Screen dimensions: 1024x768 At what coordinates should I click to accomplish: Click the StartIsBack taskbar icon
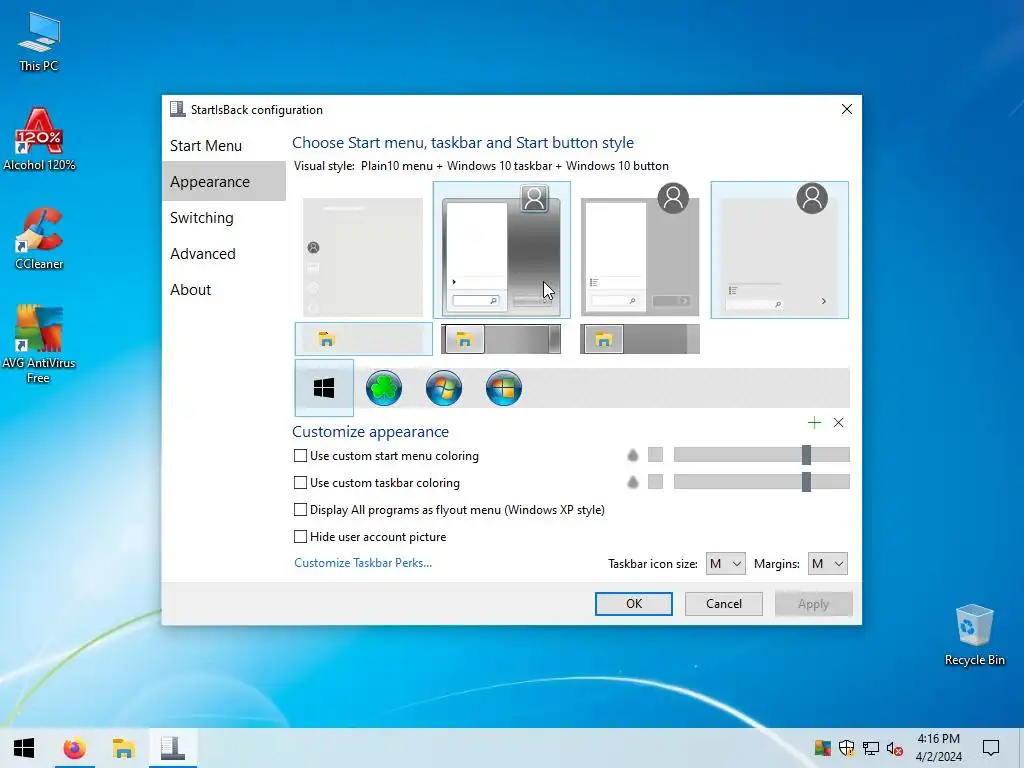pos(172,748)
